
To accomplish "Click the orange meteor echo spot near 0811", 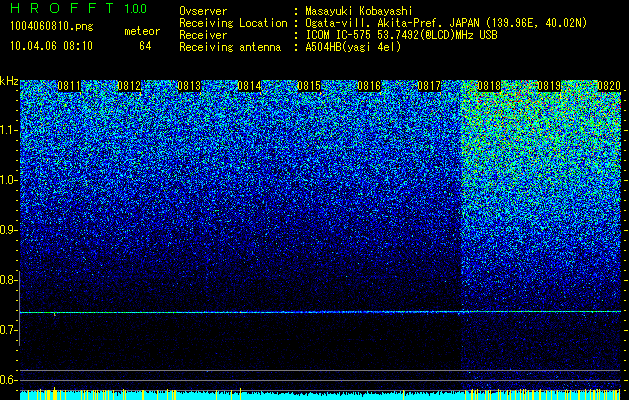I will (x=55, y=315).
